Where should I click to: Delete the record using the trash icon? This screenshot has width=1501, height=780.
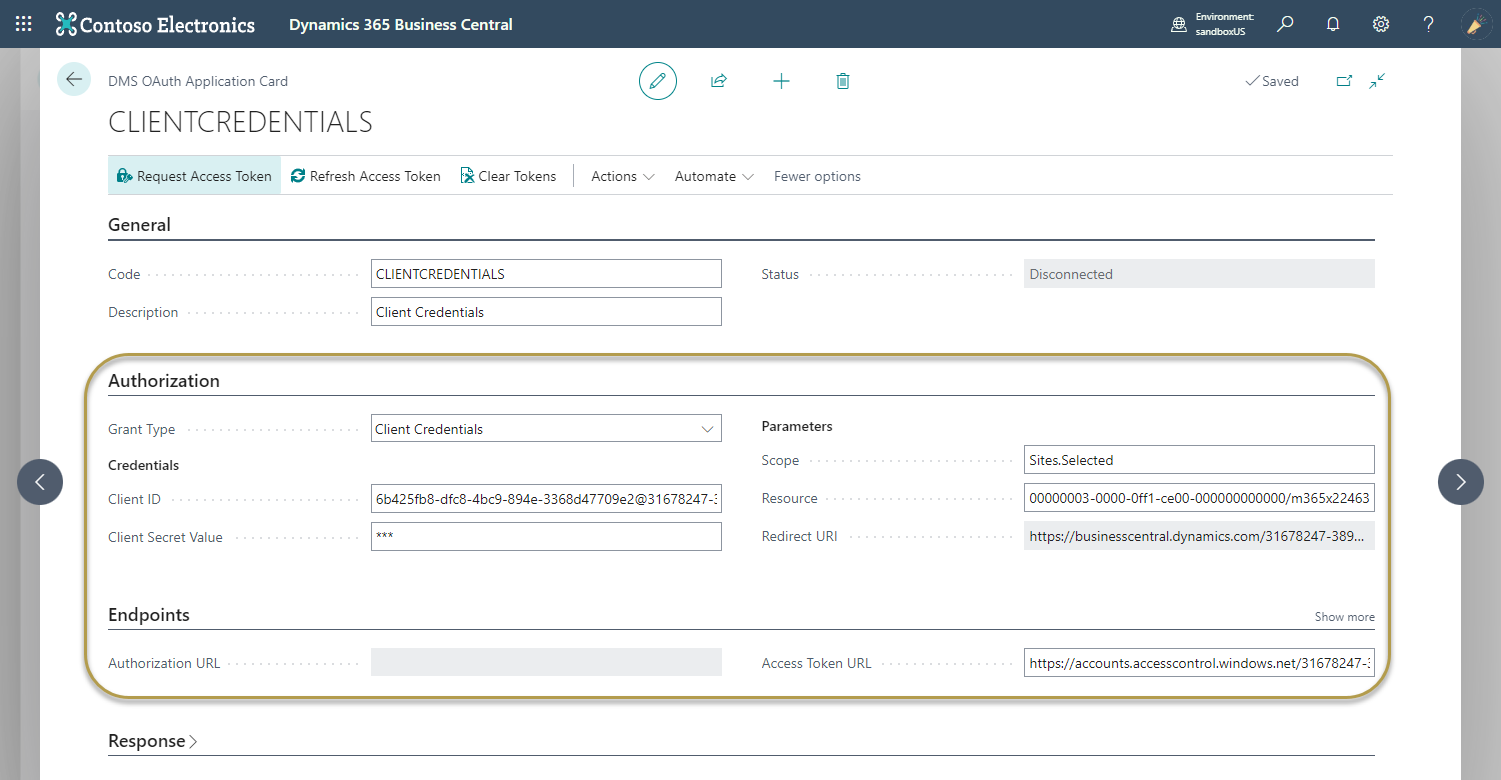[842, 81]
